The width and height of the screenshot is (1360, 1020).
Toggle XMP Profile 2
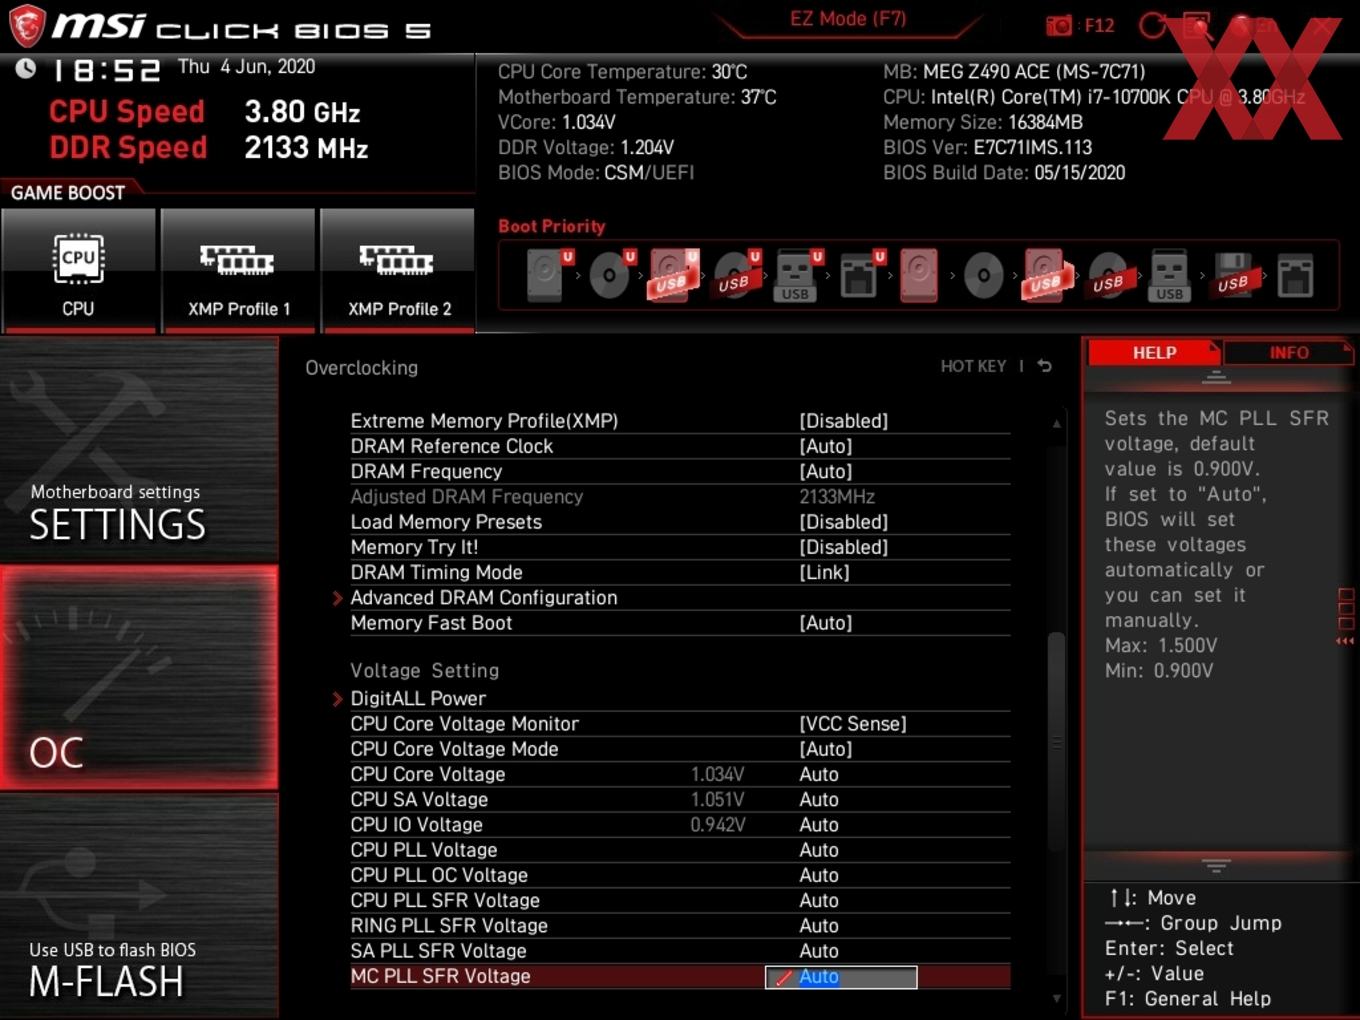[398, 269]
